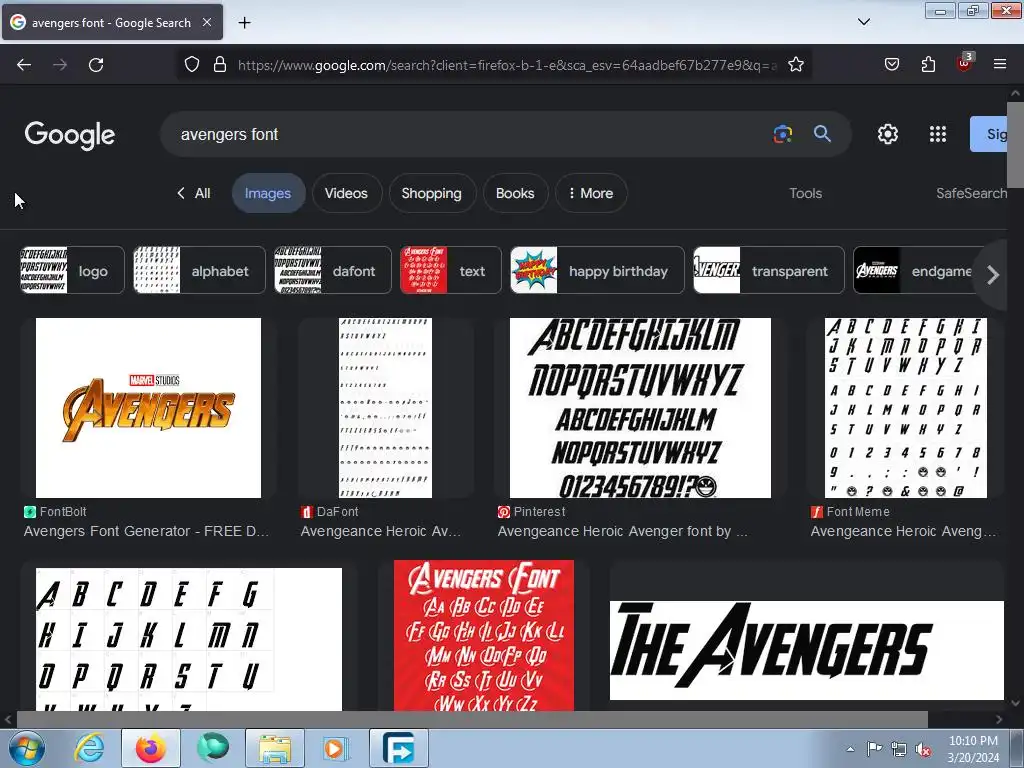
Task: Open a new browser tab
Action: point(244,23)
